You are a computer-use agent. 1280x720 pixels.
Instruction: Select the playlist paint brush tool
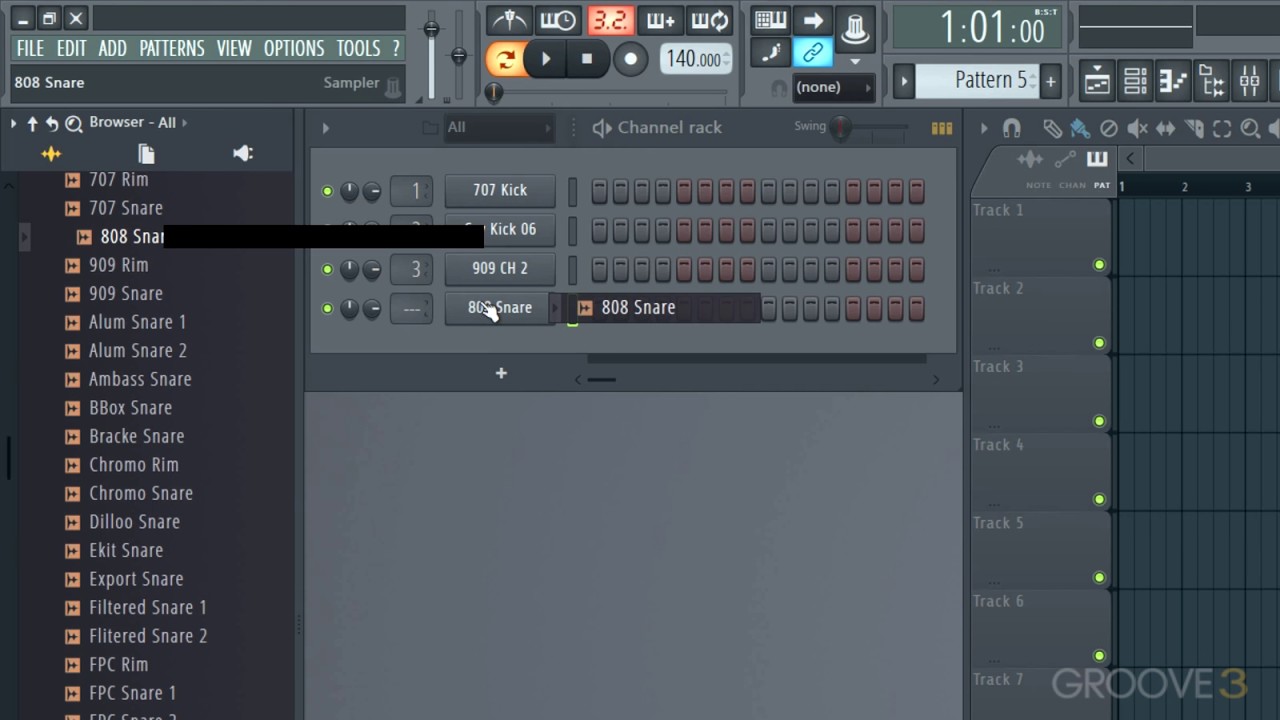tap(1080, 128)
